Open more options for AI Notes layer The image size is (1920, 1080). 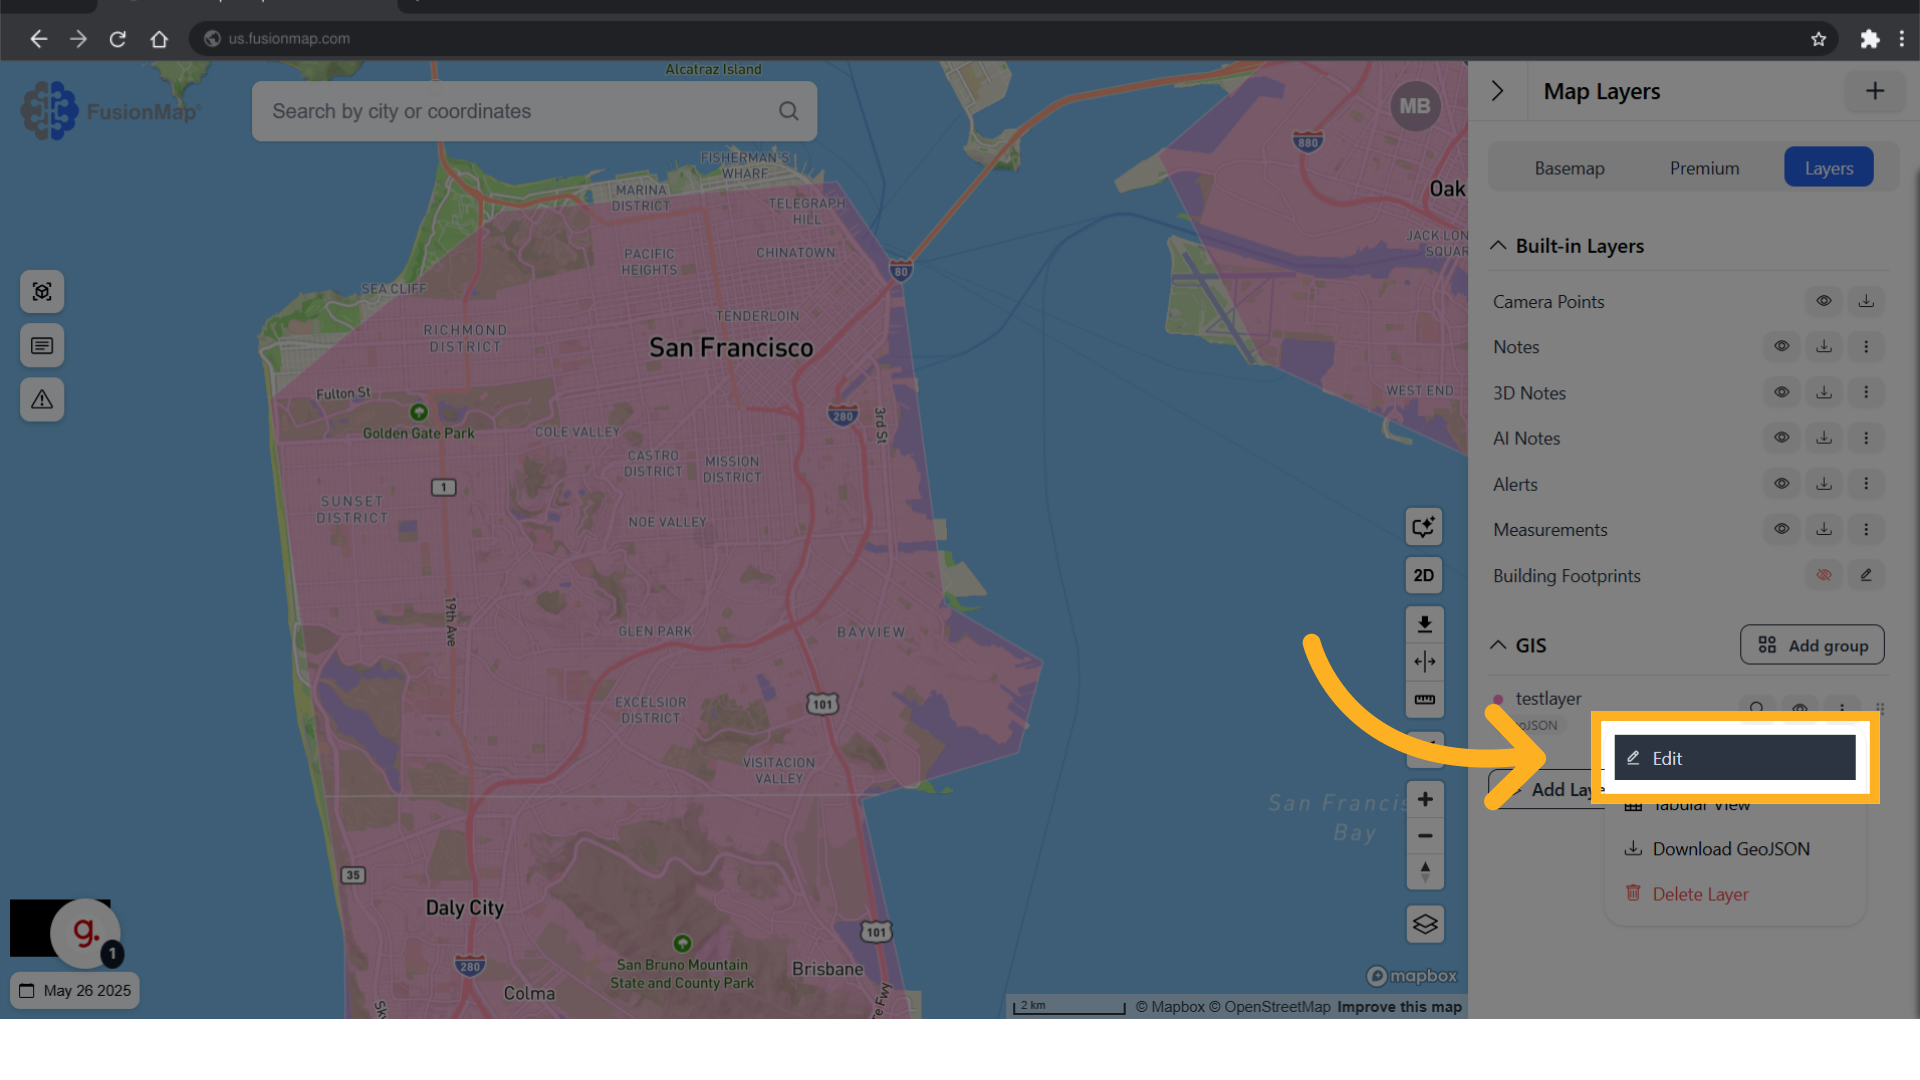pyautogui.click(x=1866, y=438)
